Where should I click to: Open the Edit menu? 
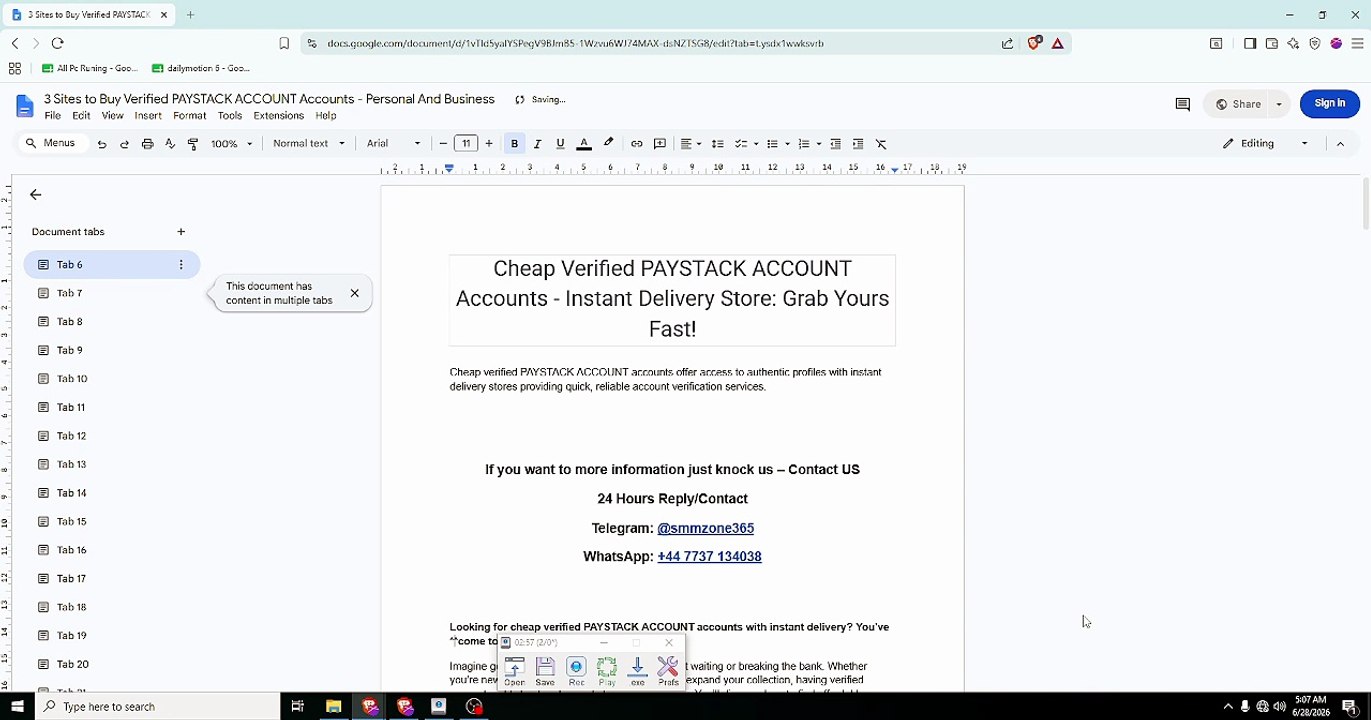tap(81, 116)
